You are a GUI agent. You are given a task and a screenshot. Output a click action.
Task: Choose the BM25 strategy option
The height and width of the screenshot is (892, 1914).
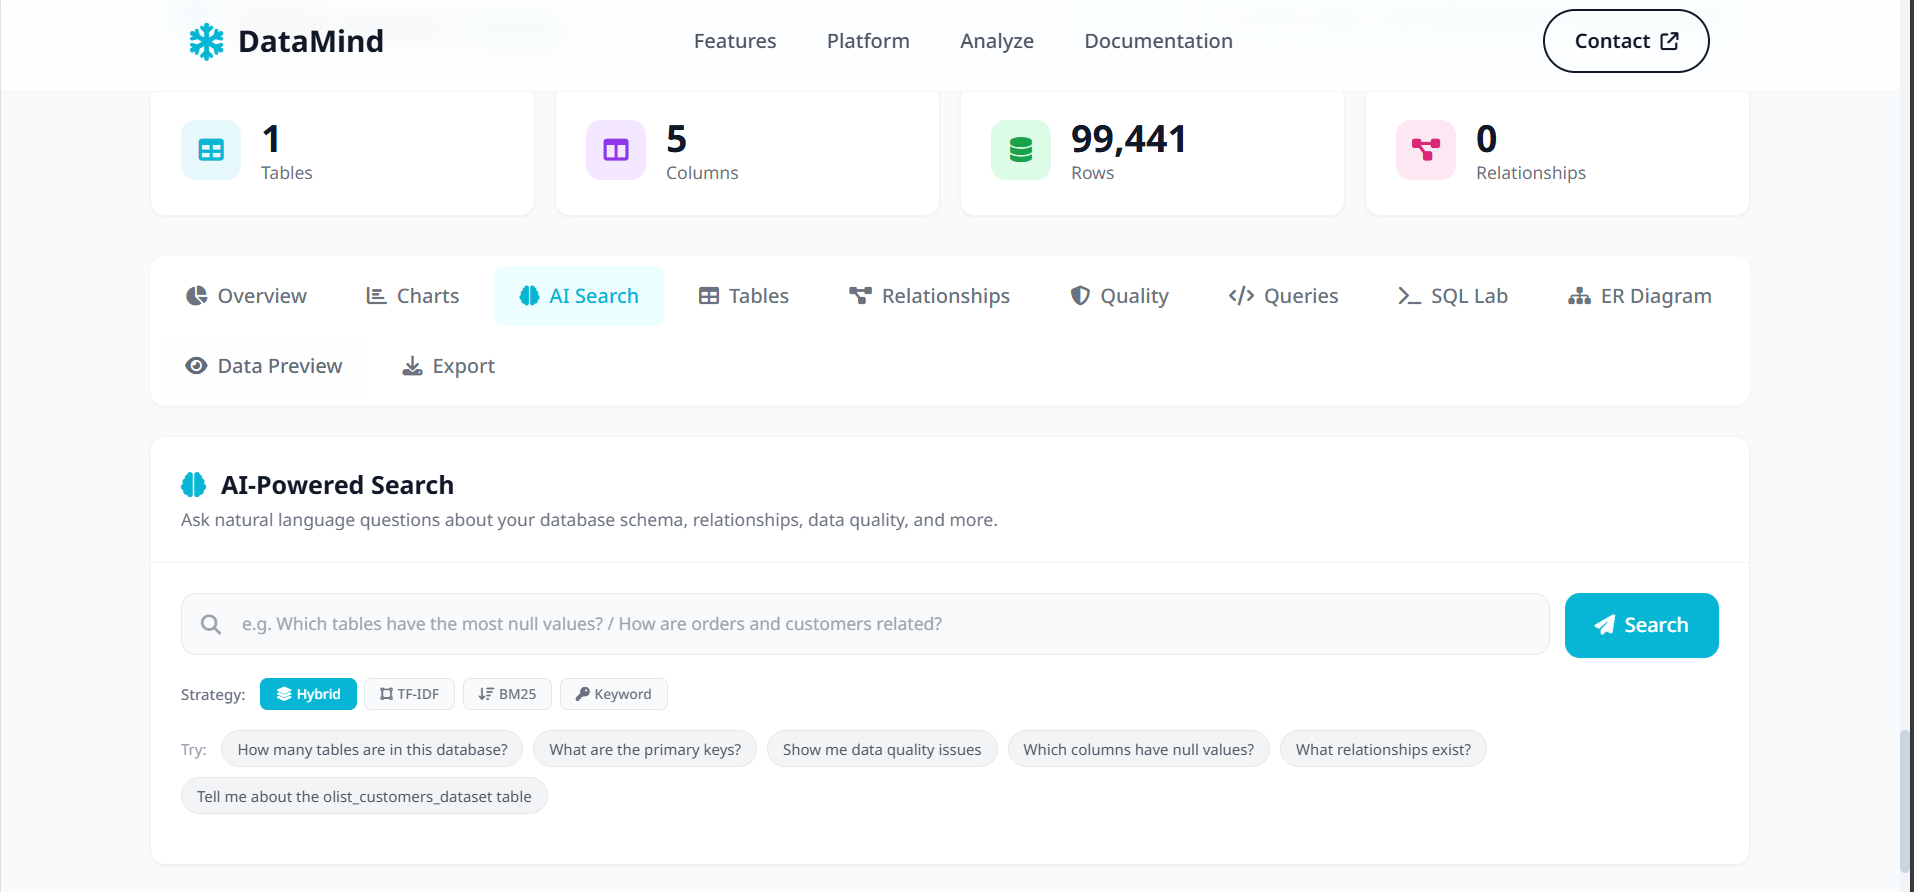[x=507, y=694]
